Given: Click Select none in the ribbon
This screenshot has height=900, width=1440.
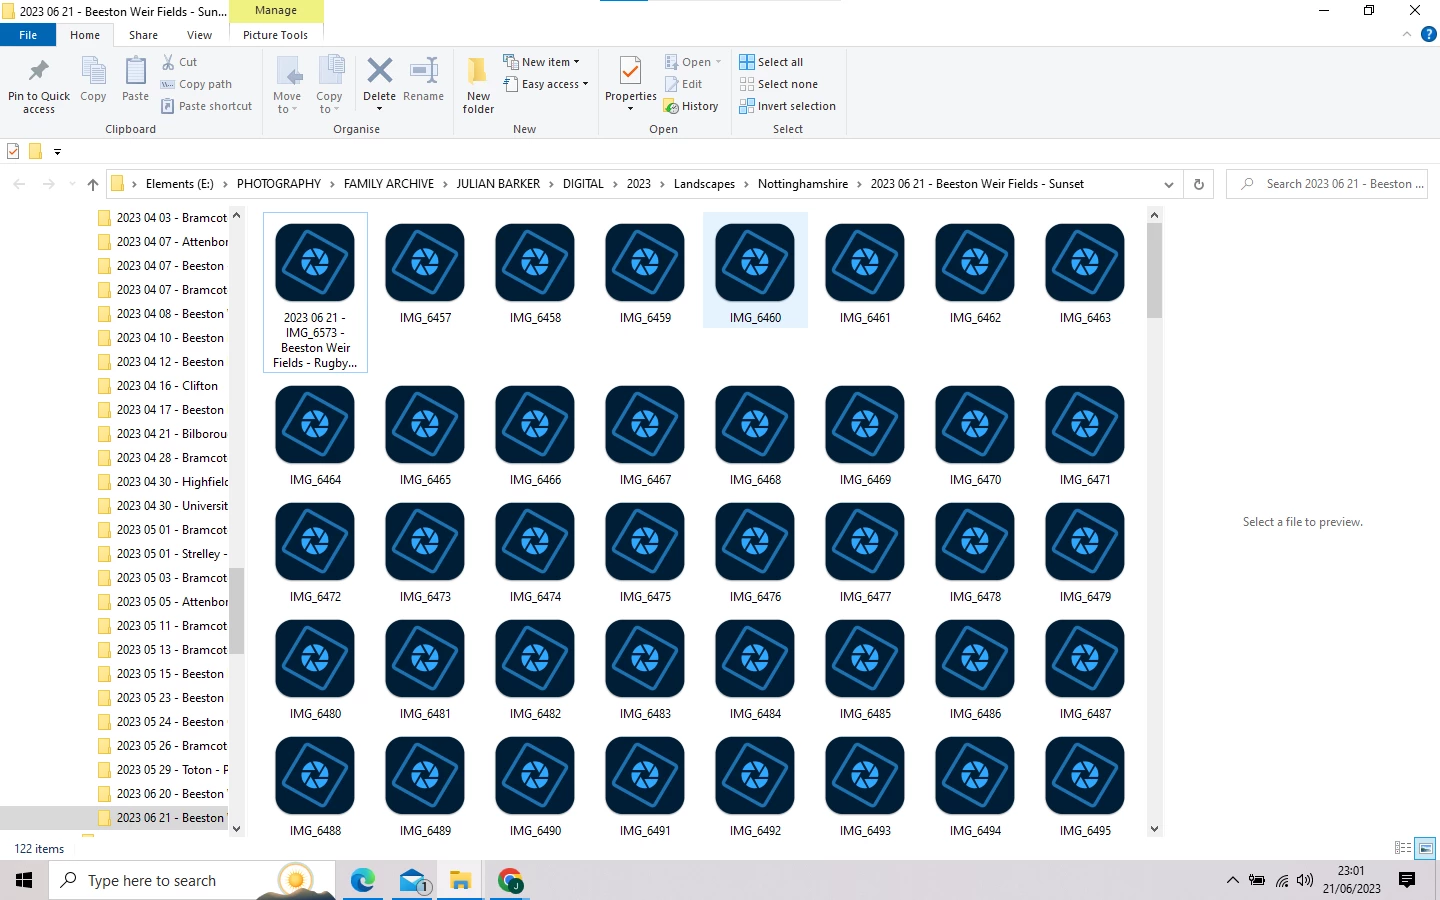Looking at the screenshot, I should 778,84.
